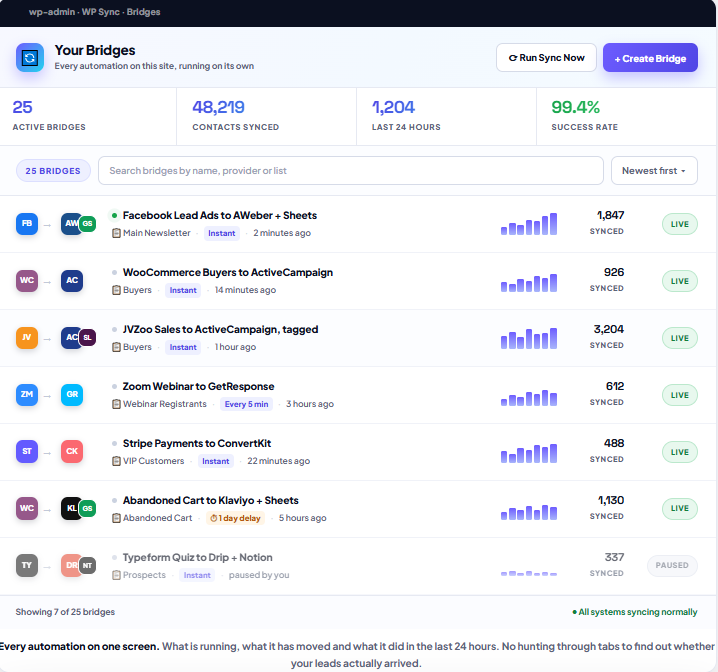The height and width of the screenshot is (672, 718).
Task: Click ST Stripe source icon
Action: [x=27, y=451]
